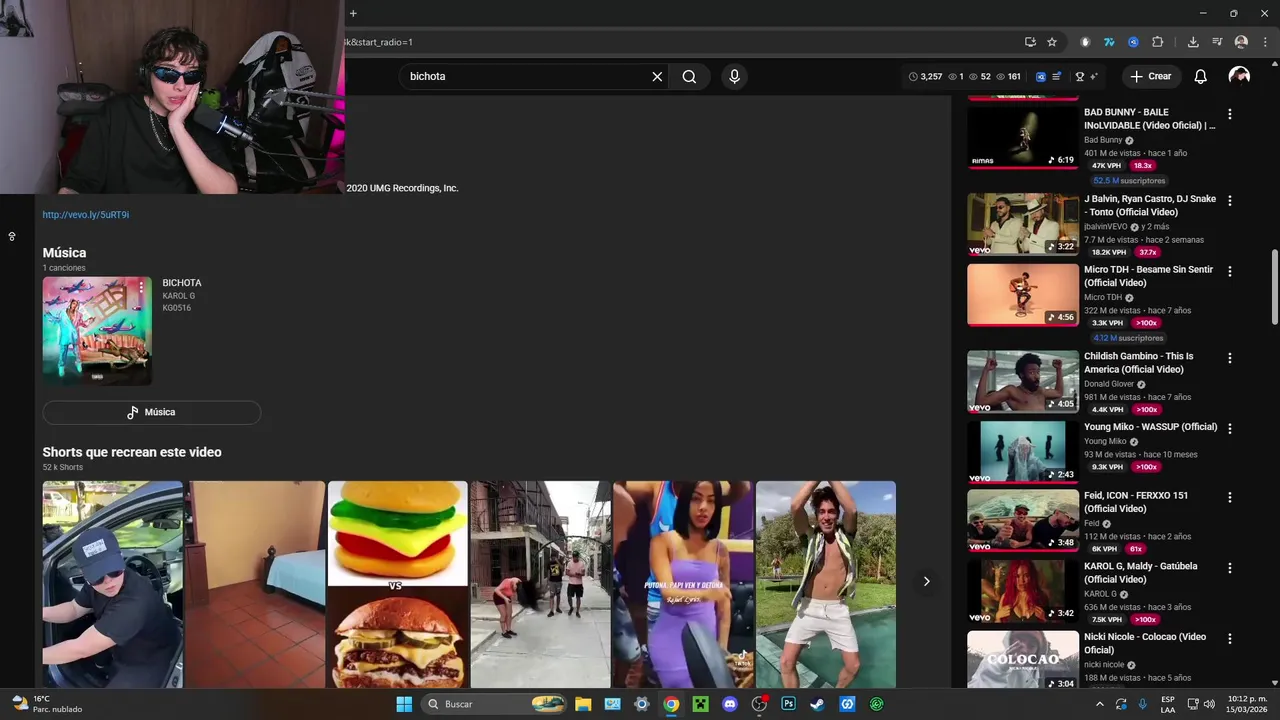Click the blue extension icon in stats bar
The width and height of the screenshot is (1280, 720).
1041,76
